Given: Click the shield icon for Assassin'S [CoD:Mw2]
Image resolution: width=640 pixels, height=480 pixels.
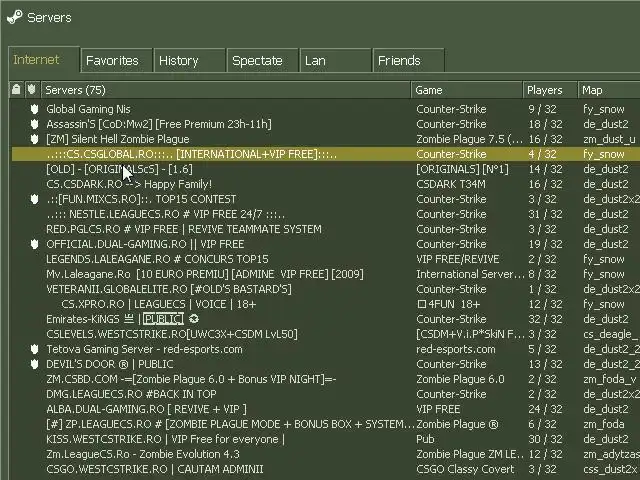Looking at the screenshot, I should (34, 124).
